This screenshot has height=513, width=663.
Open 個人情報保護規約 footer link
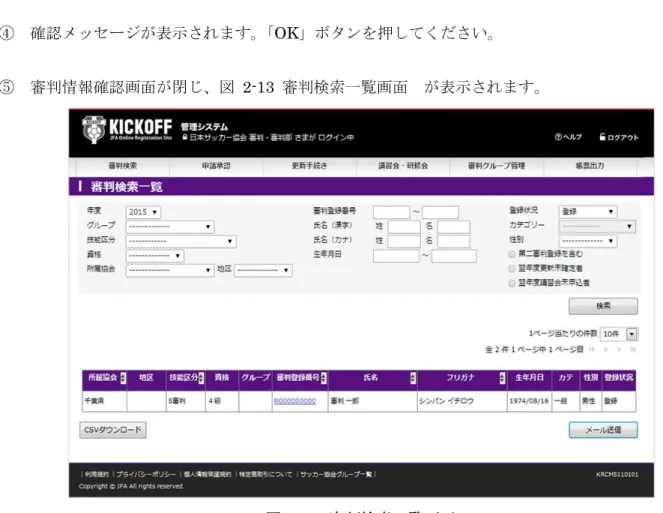point(207,475)
